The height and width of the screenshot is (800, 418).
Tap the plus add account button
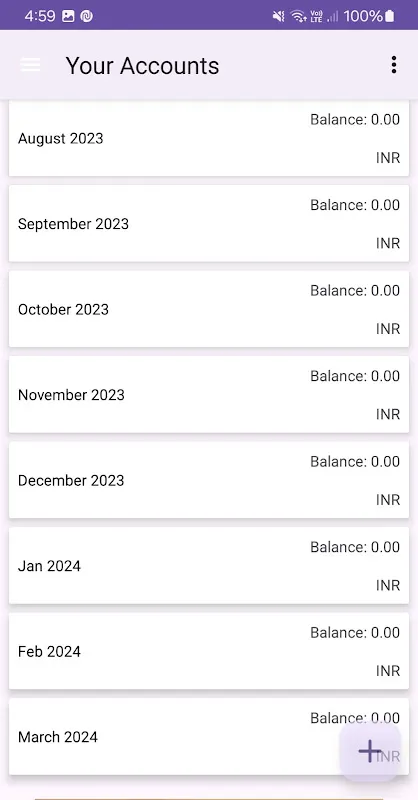point(370,751)
